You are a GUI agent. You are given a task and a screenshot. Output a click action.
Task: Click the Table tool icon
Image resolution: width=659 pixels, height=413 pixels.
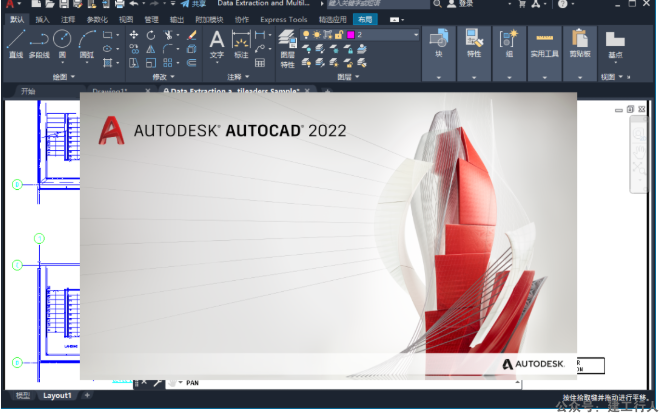[x=260, y=63]
